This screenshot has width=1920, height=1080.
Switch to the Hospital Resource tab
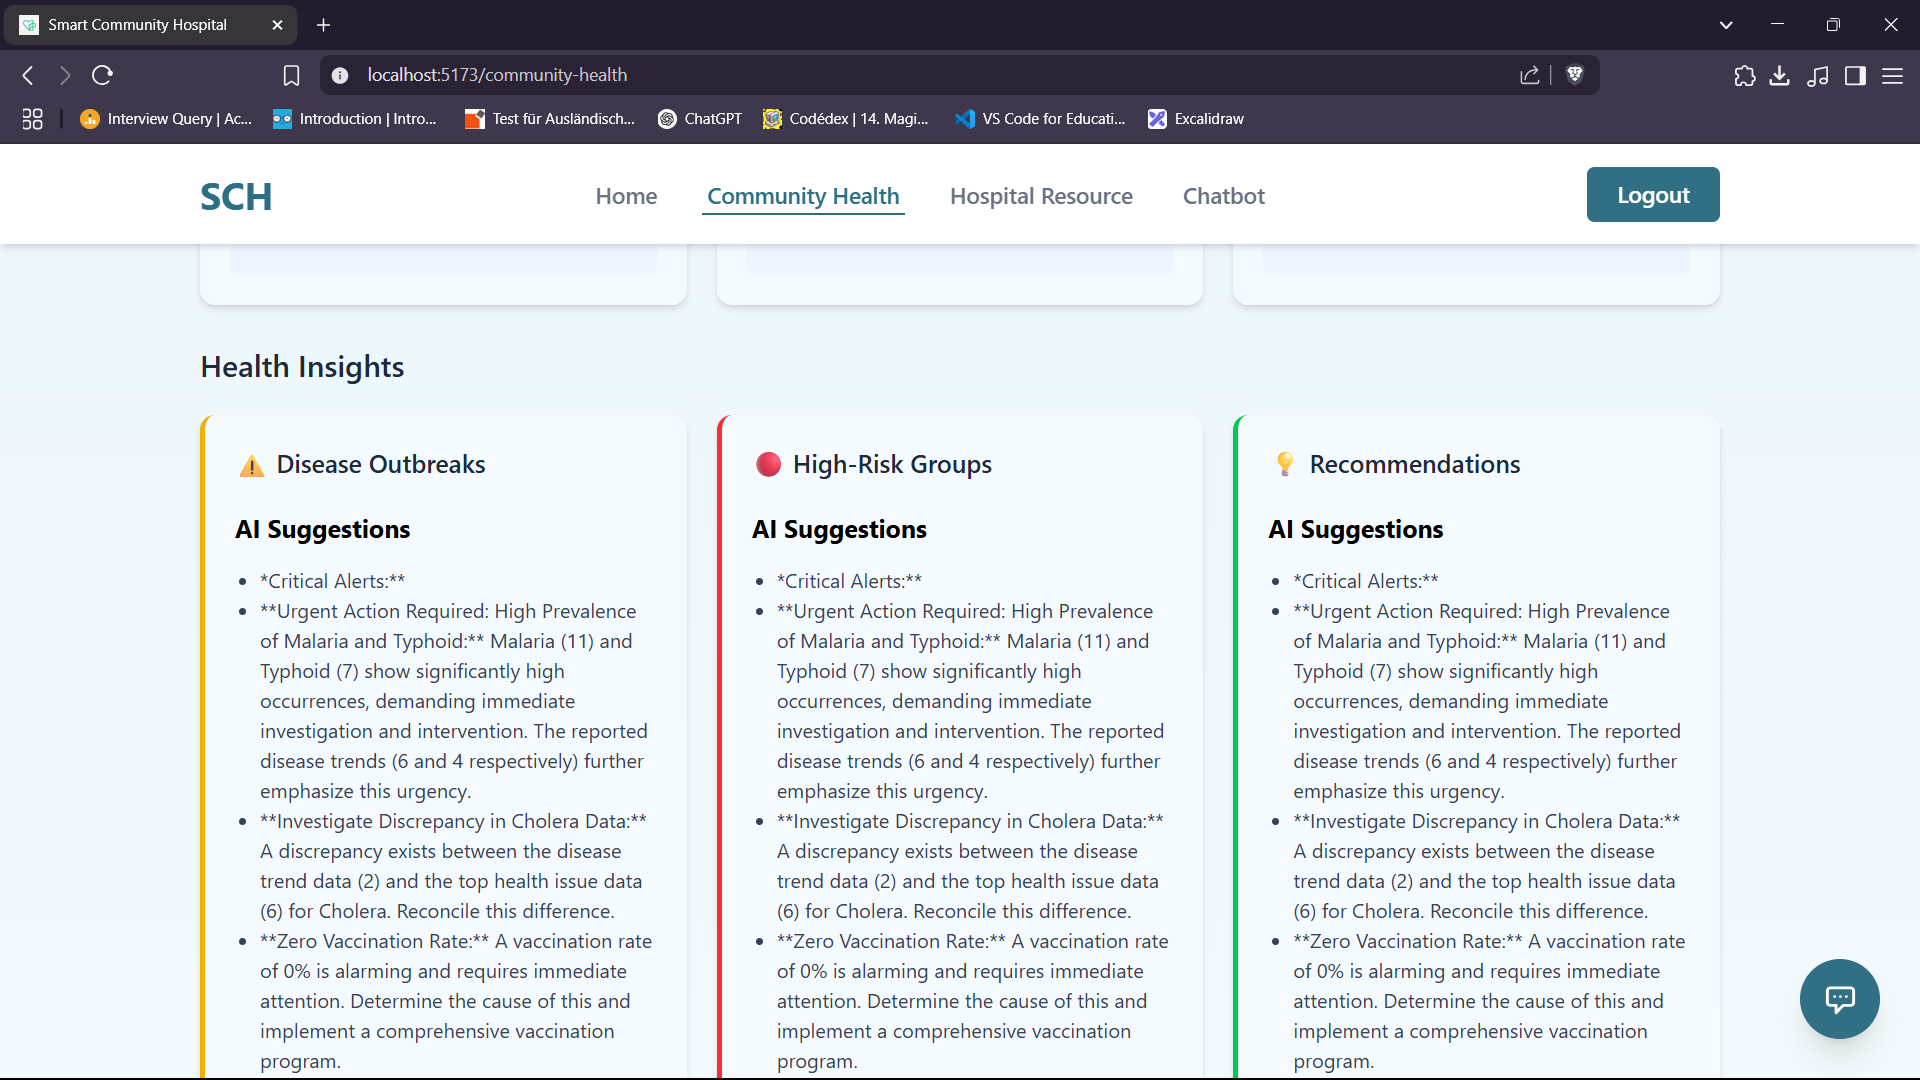(x=1041, y=196)
